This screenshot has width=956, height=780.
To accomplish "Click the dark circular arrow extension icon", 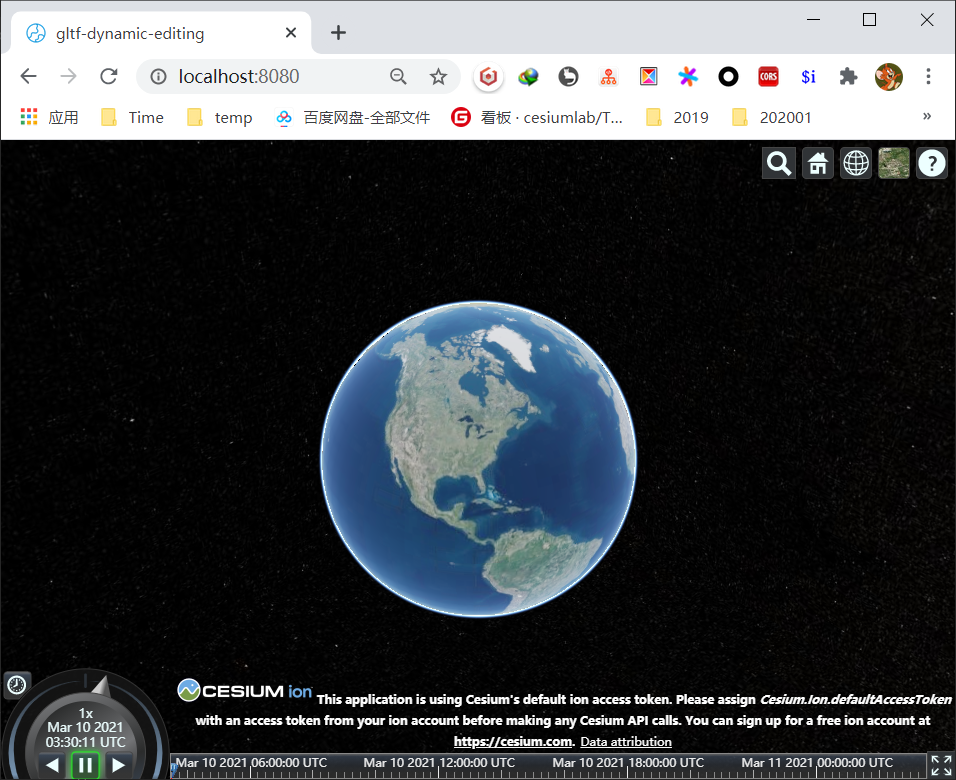I will click(x=568, y=76).
